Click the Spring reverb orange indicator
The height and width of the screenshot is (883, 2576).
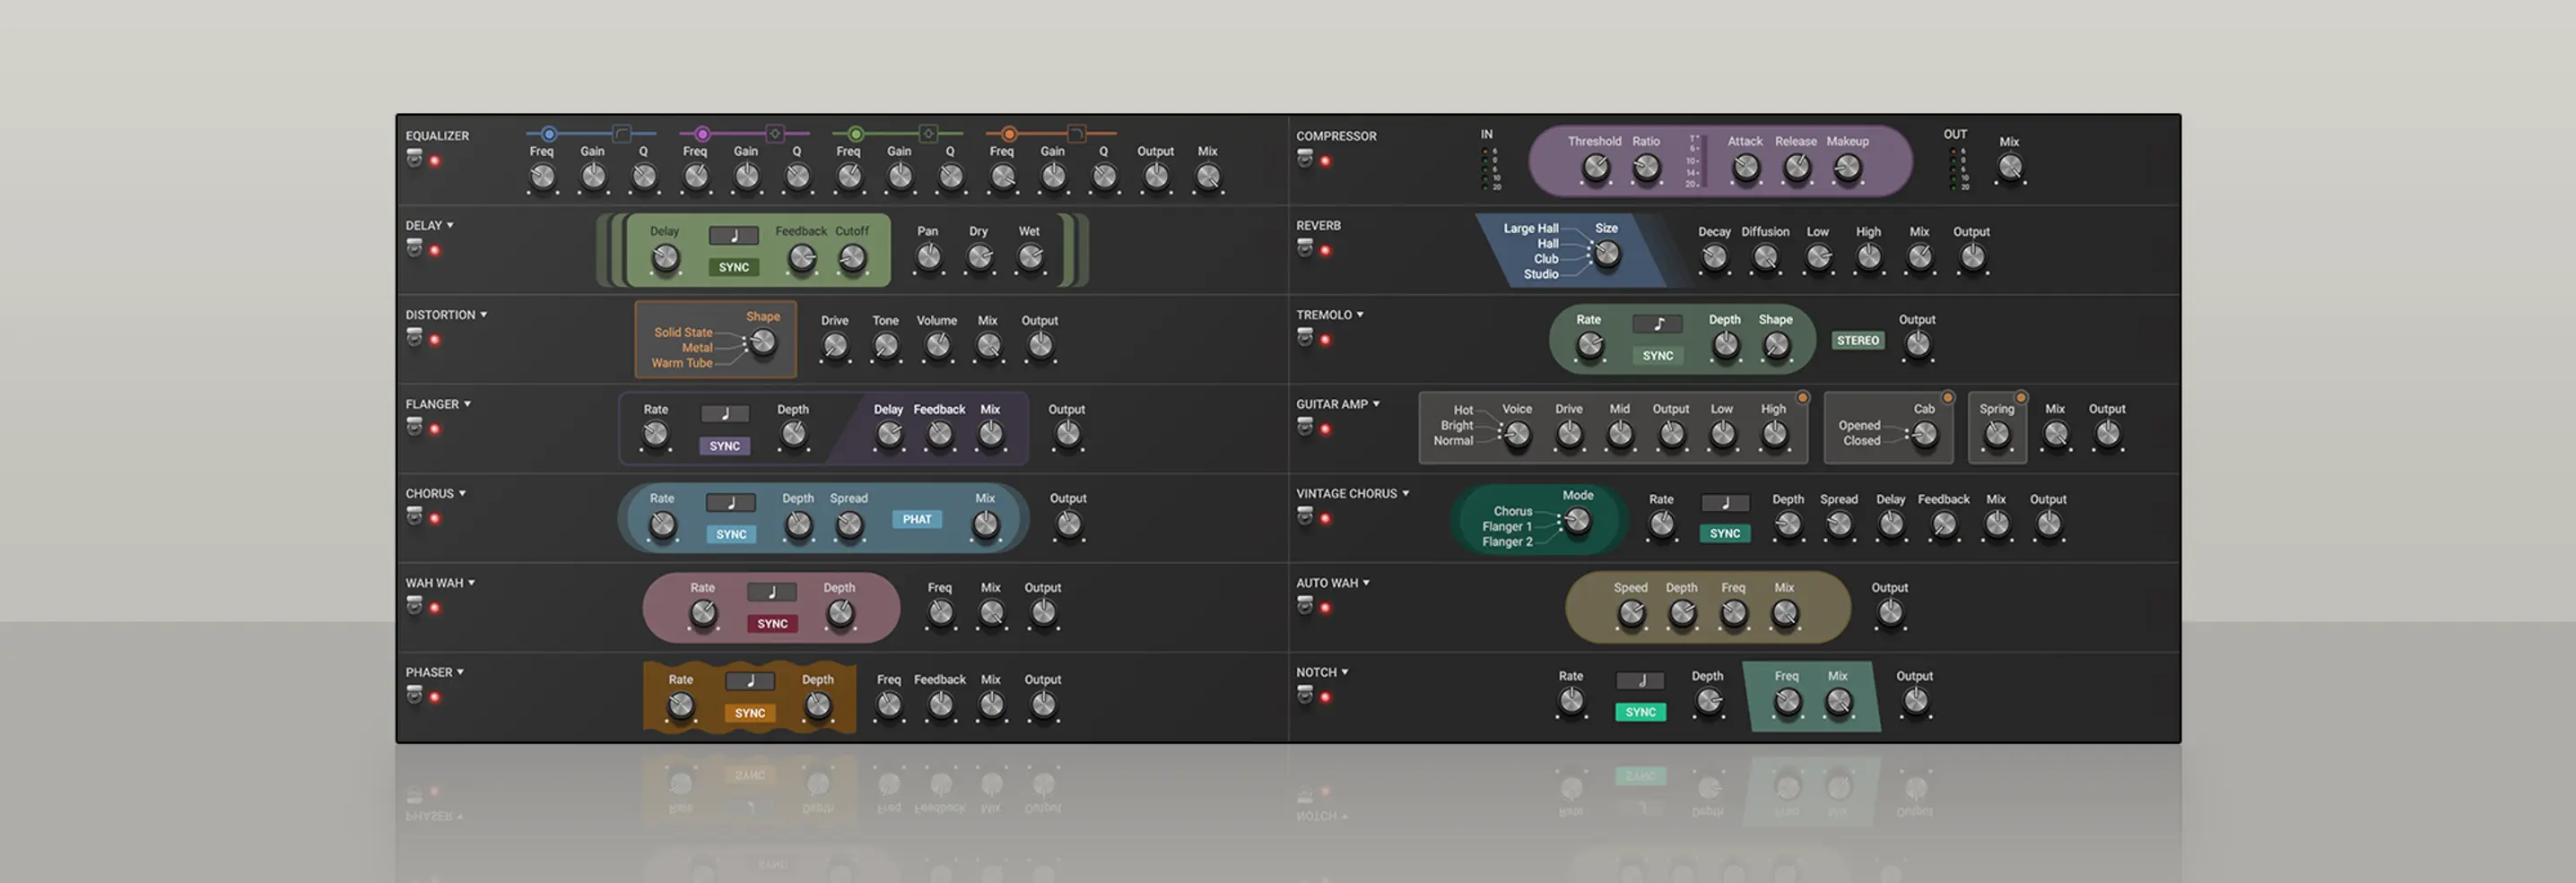click(x=2020, y=398)
